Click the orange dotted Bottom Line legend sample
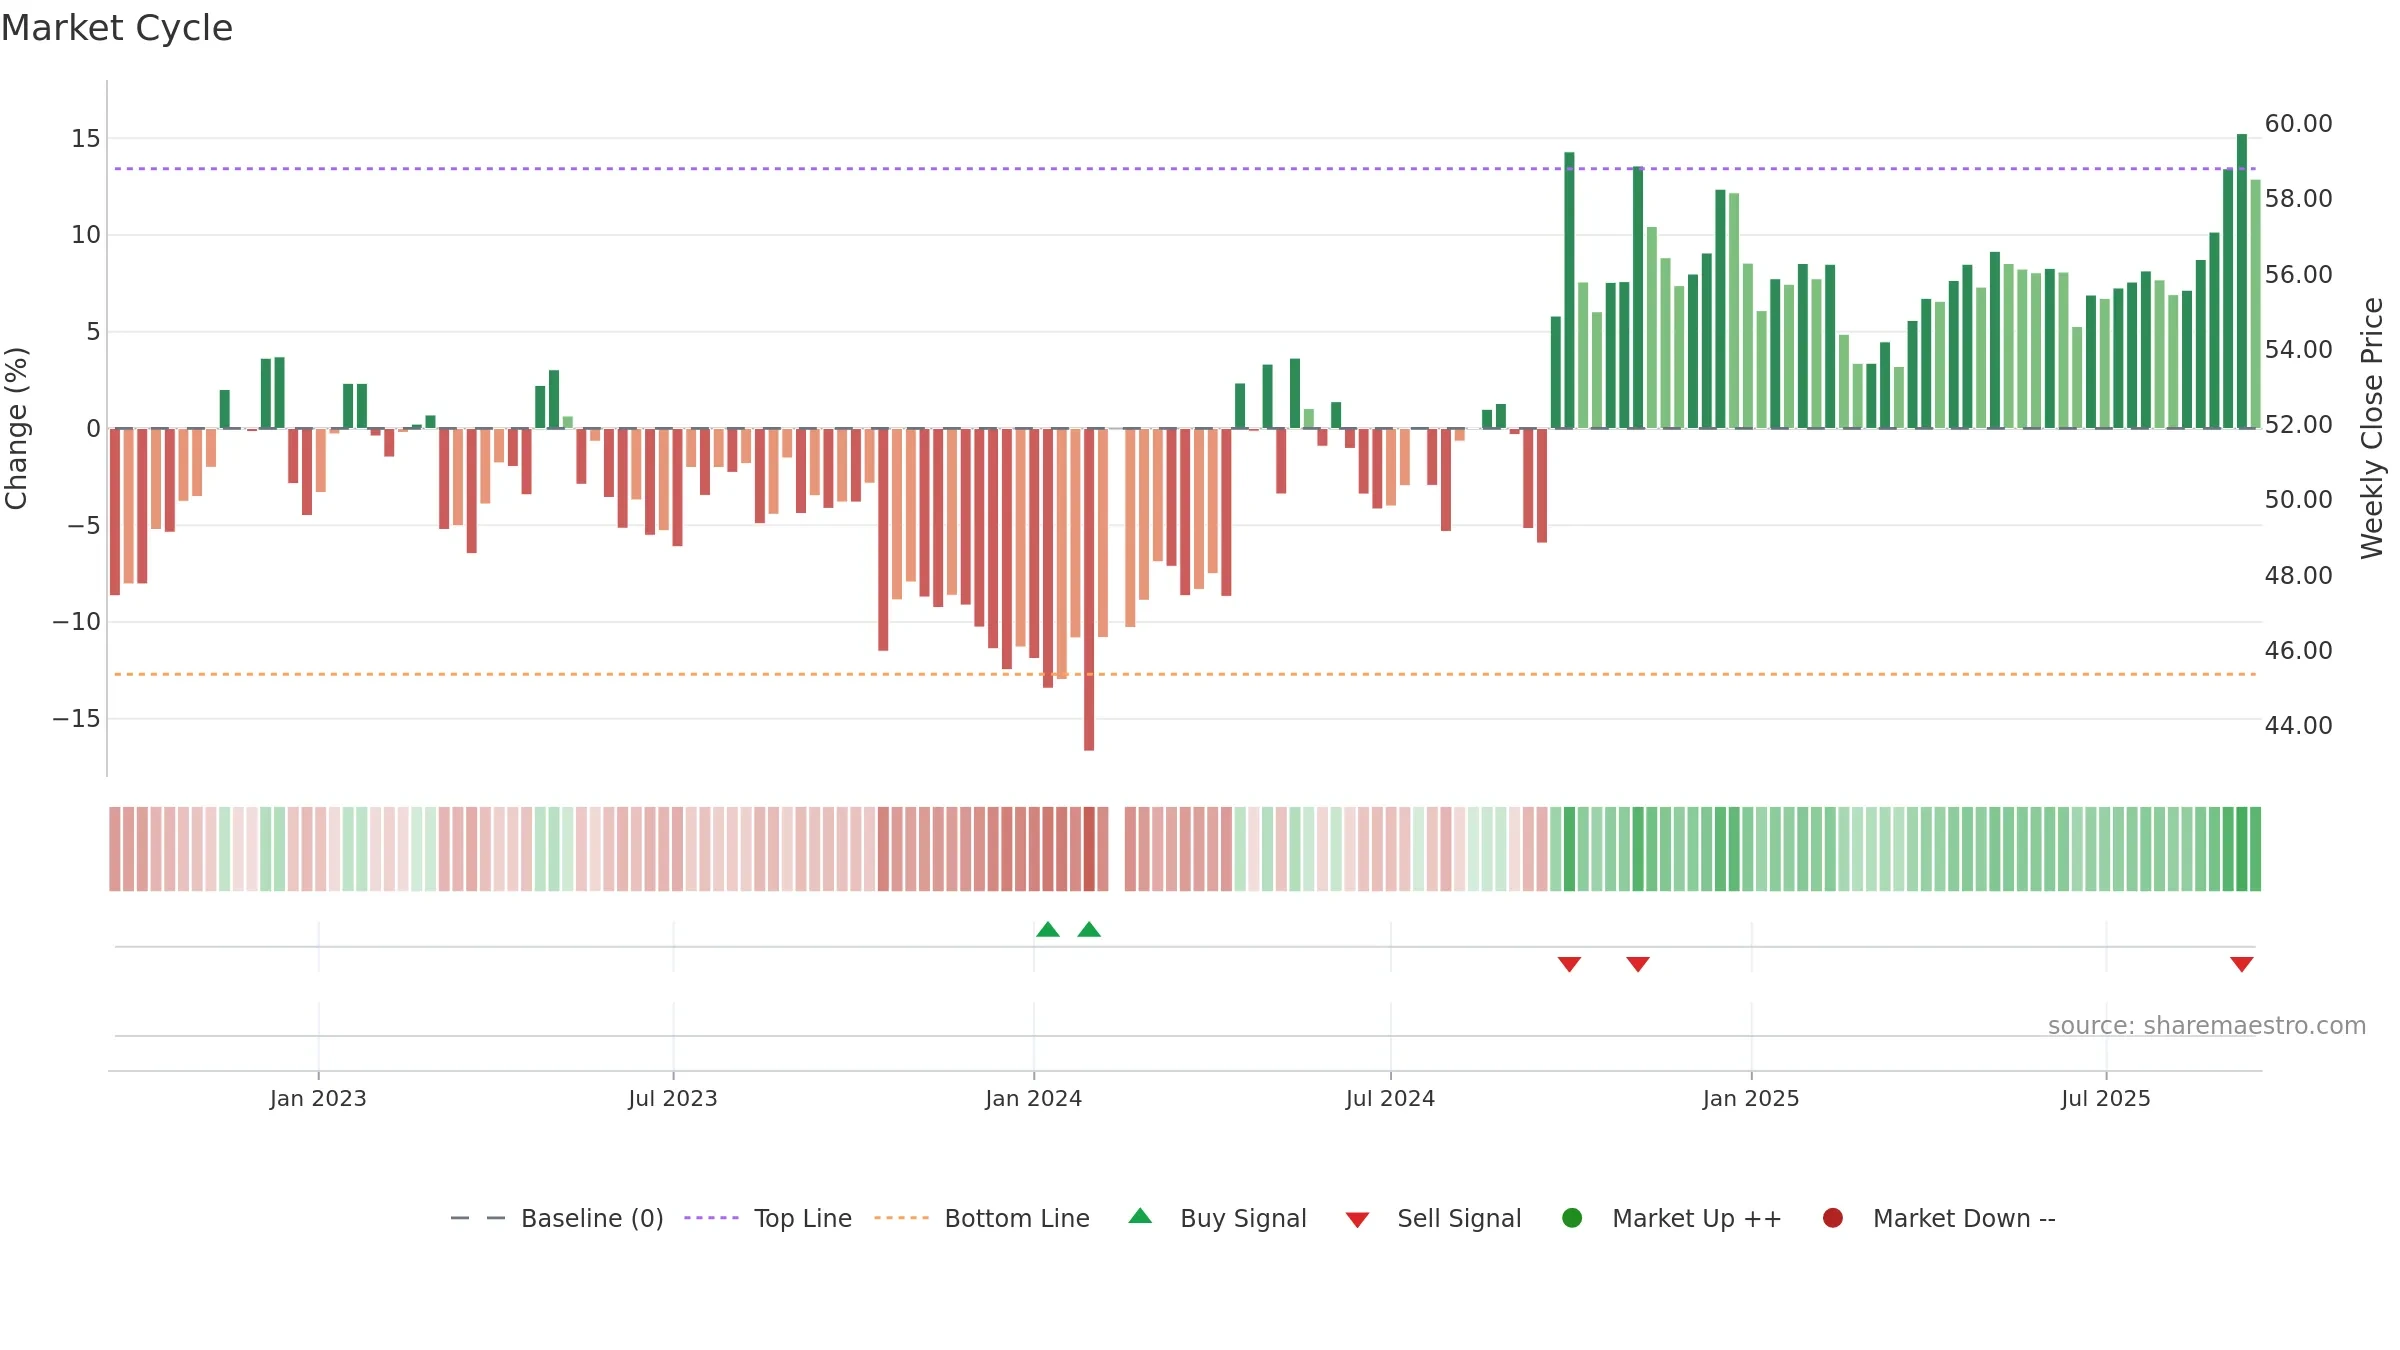2400x1350 pixels. [901, 1218]
